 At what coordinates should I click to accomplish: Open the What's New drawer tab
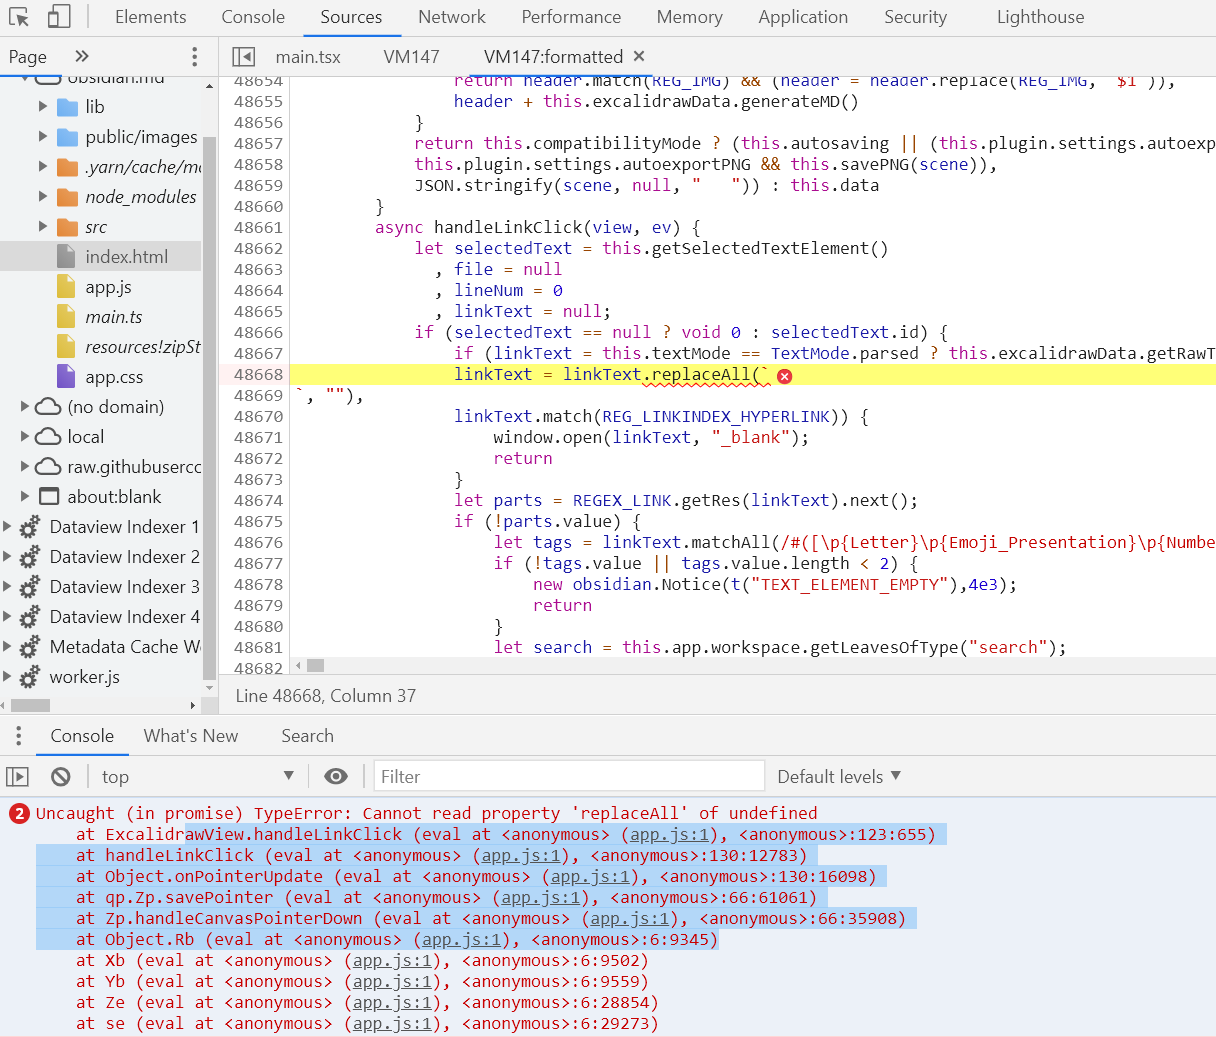pyautogui.click(x=191, y=736)
